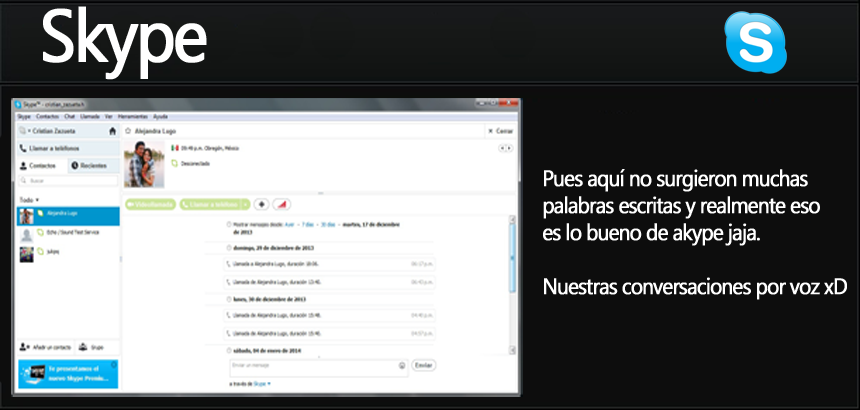Screen dimensions: 860x410
Task: Click the scrollbar down arrow in chat
Action: [x=513, y=350]
